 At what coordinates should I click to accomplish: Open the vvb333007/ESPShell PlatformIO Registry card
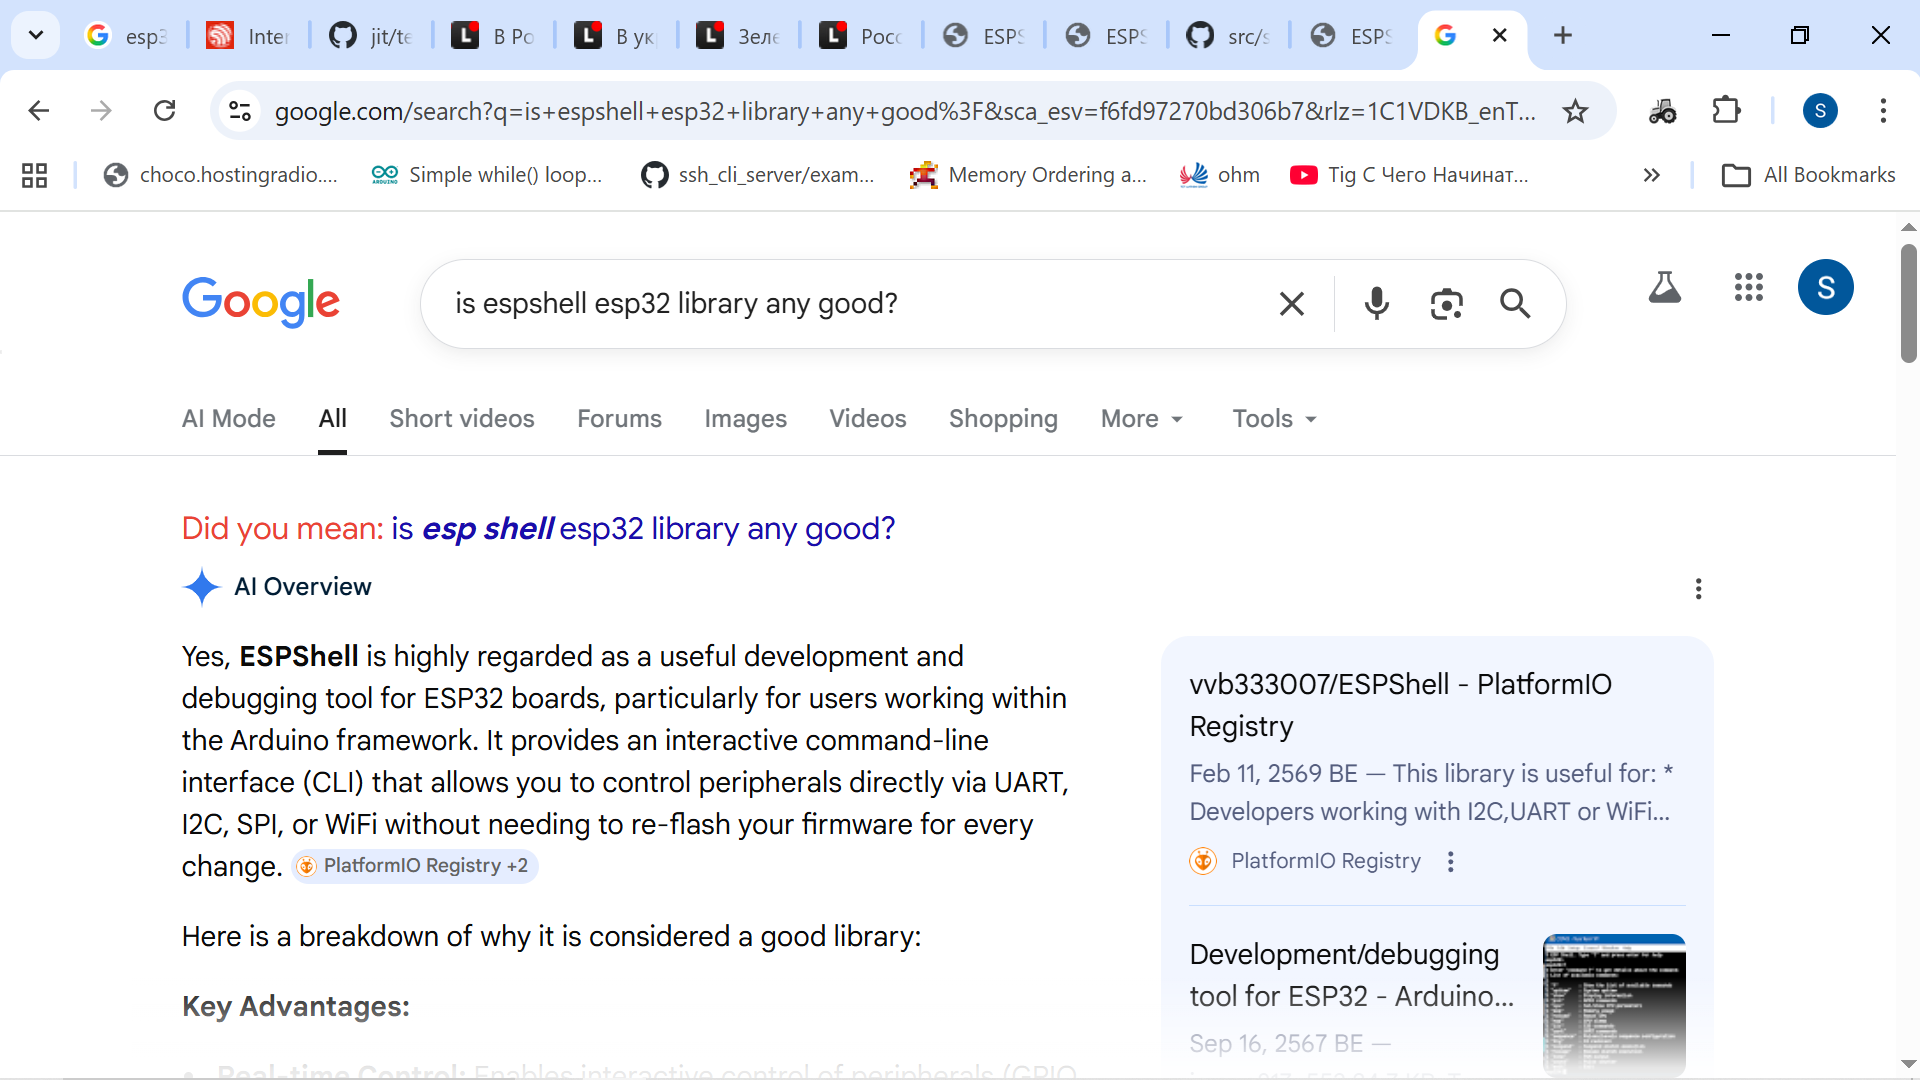point(1400,705)
